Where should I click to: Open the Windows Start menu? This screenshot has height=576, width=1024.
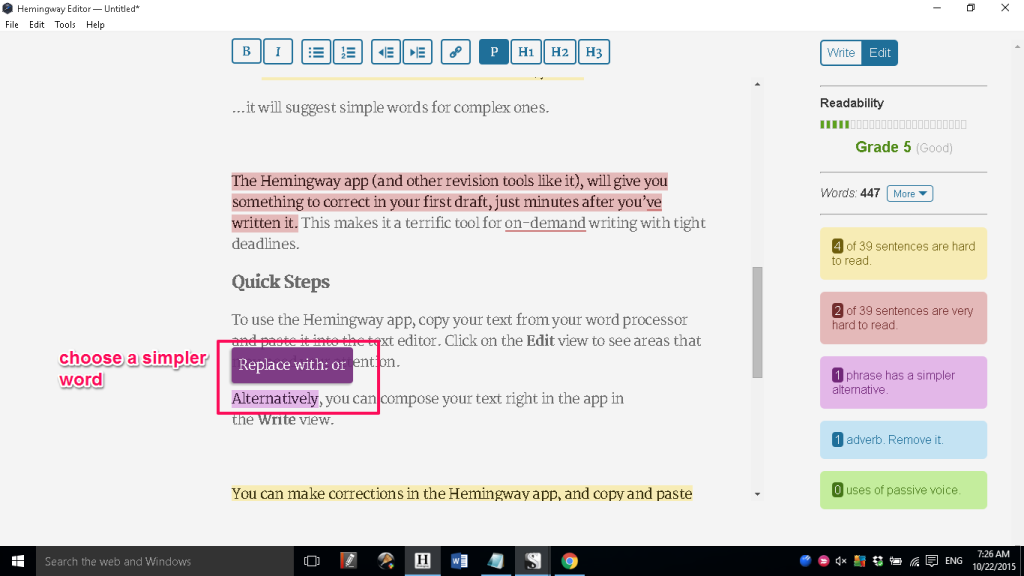[x=18, y=561]
